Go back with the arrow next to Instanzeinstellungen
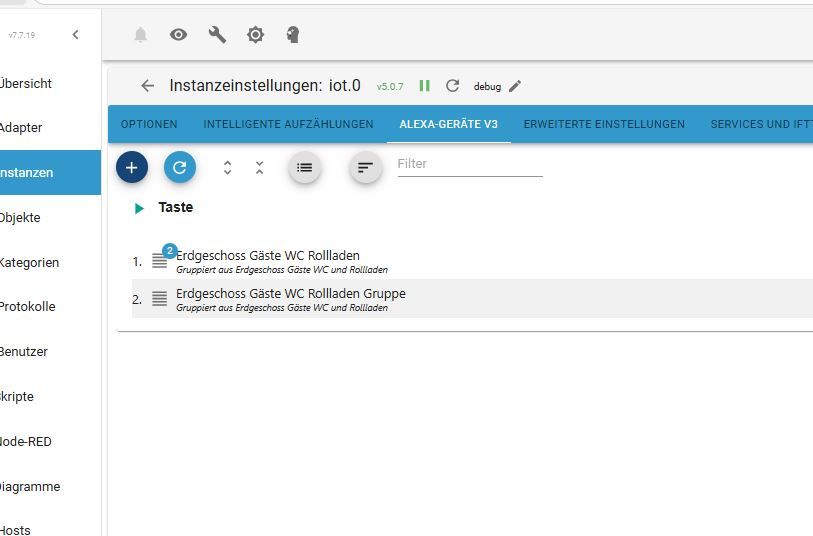 tap(148, 86)
